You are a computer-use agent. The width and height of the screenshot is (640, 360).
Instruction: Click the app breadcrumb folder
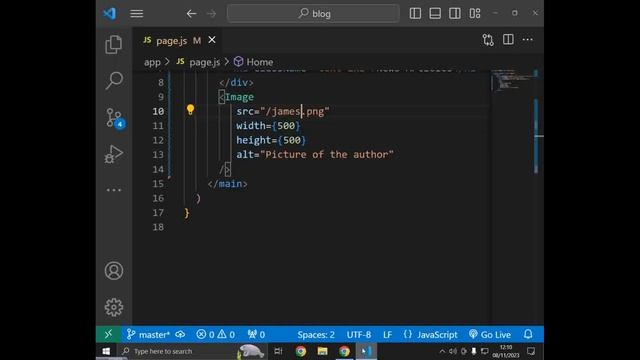(x=152, y=62)
